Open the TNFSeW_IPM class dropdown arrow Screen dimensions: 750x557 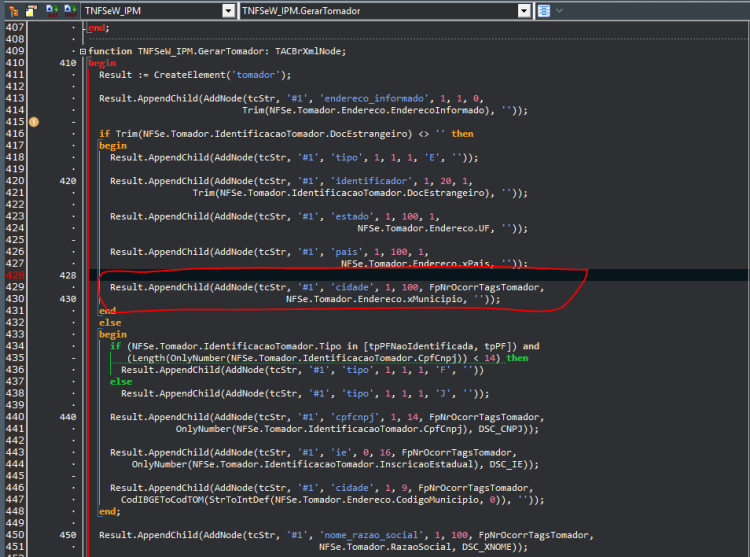tap(229, 11)
